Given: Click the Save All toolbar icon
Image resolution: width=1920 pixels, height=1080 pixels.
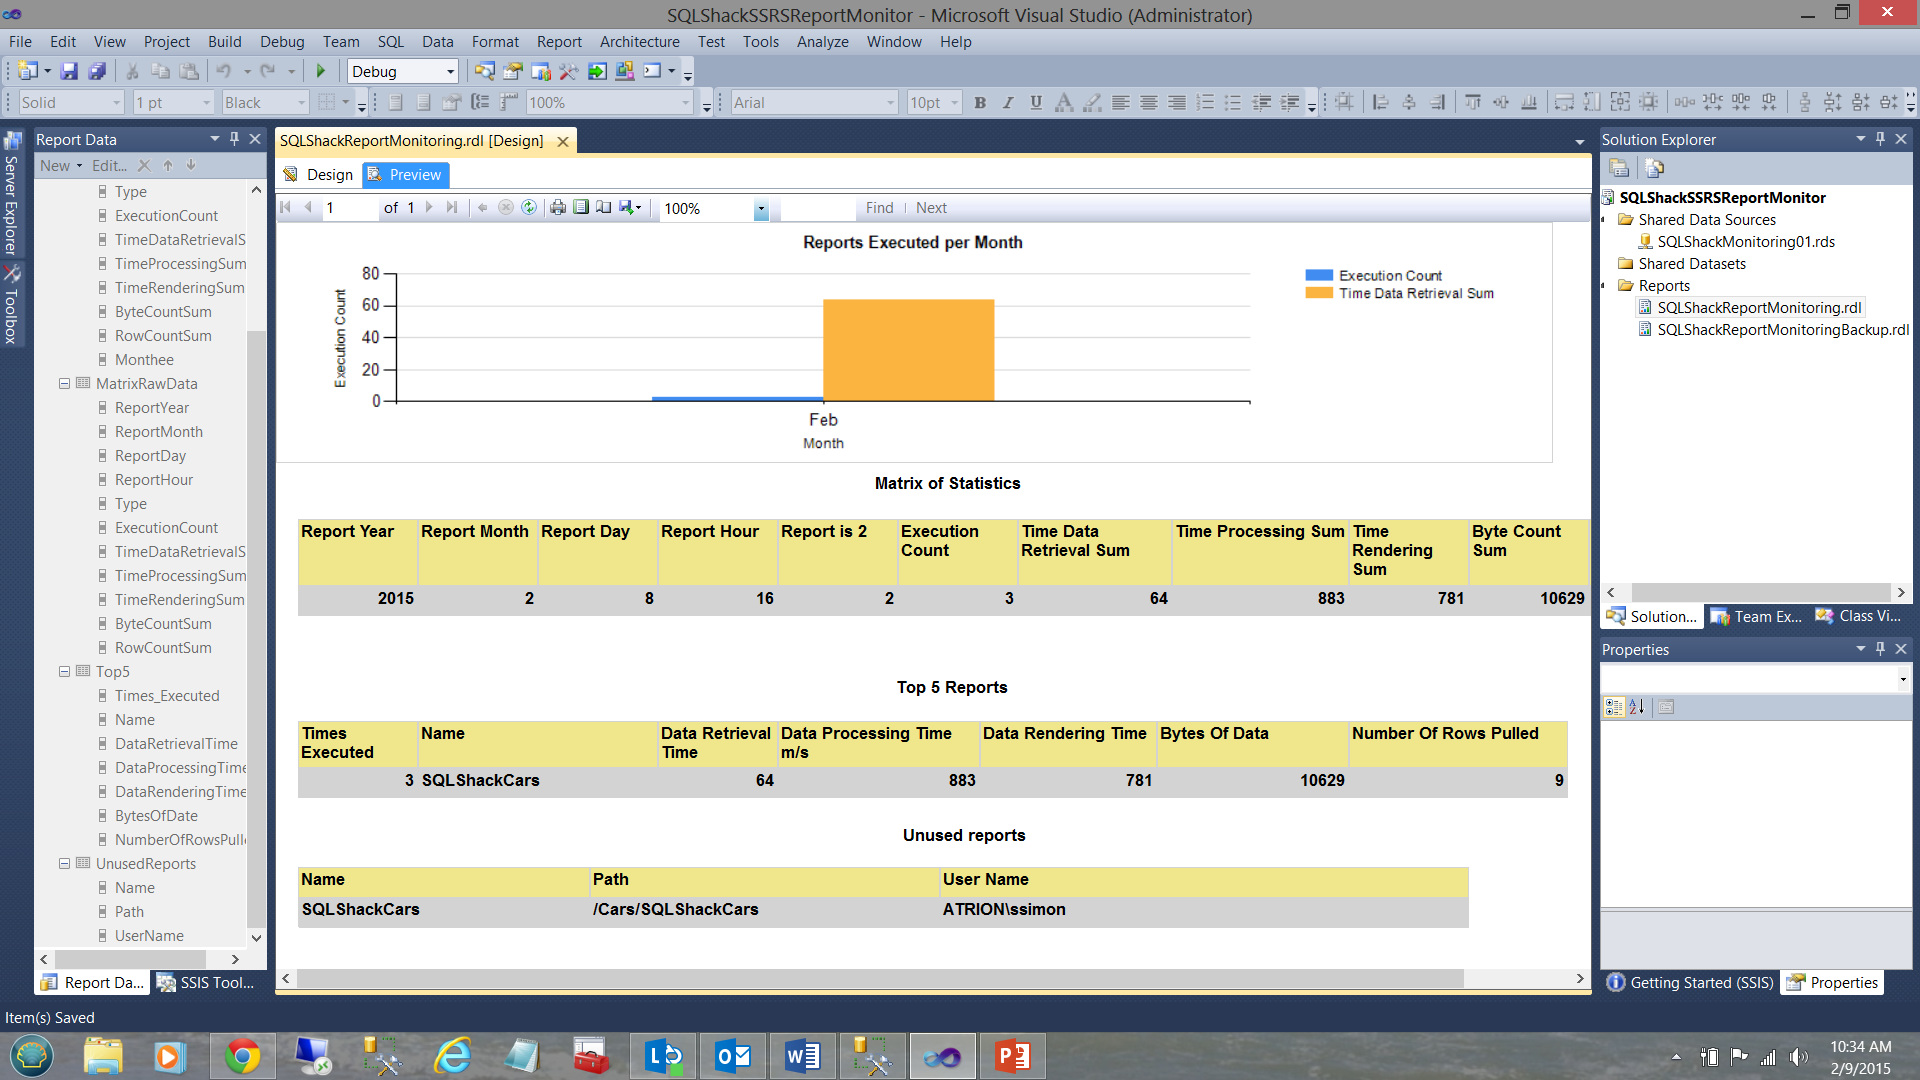Looking at the screenshot, I should coord(97,71).
